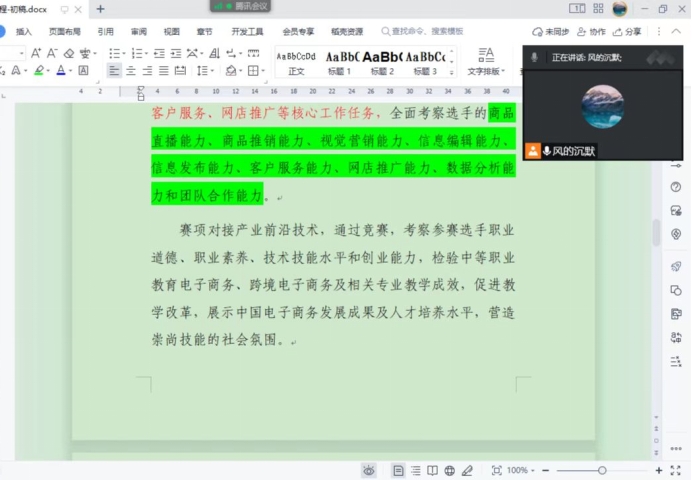Click the rocket sidebar icon
Screen dimensions: 692x480
(x=676, y=266)
